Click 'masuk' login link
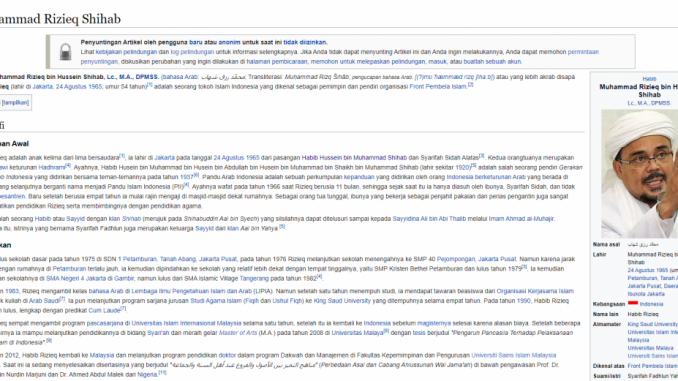 click(437, 61)
